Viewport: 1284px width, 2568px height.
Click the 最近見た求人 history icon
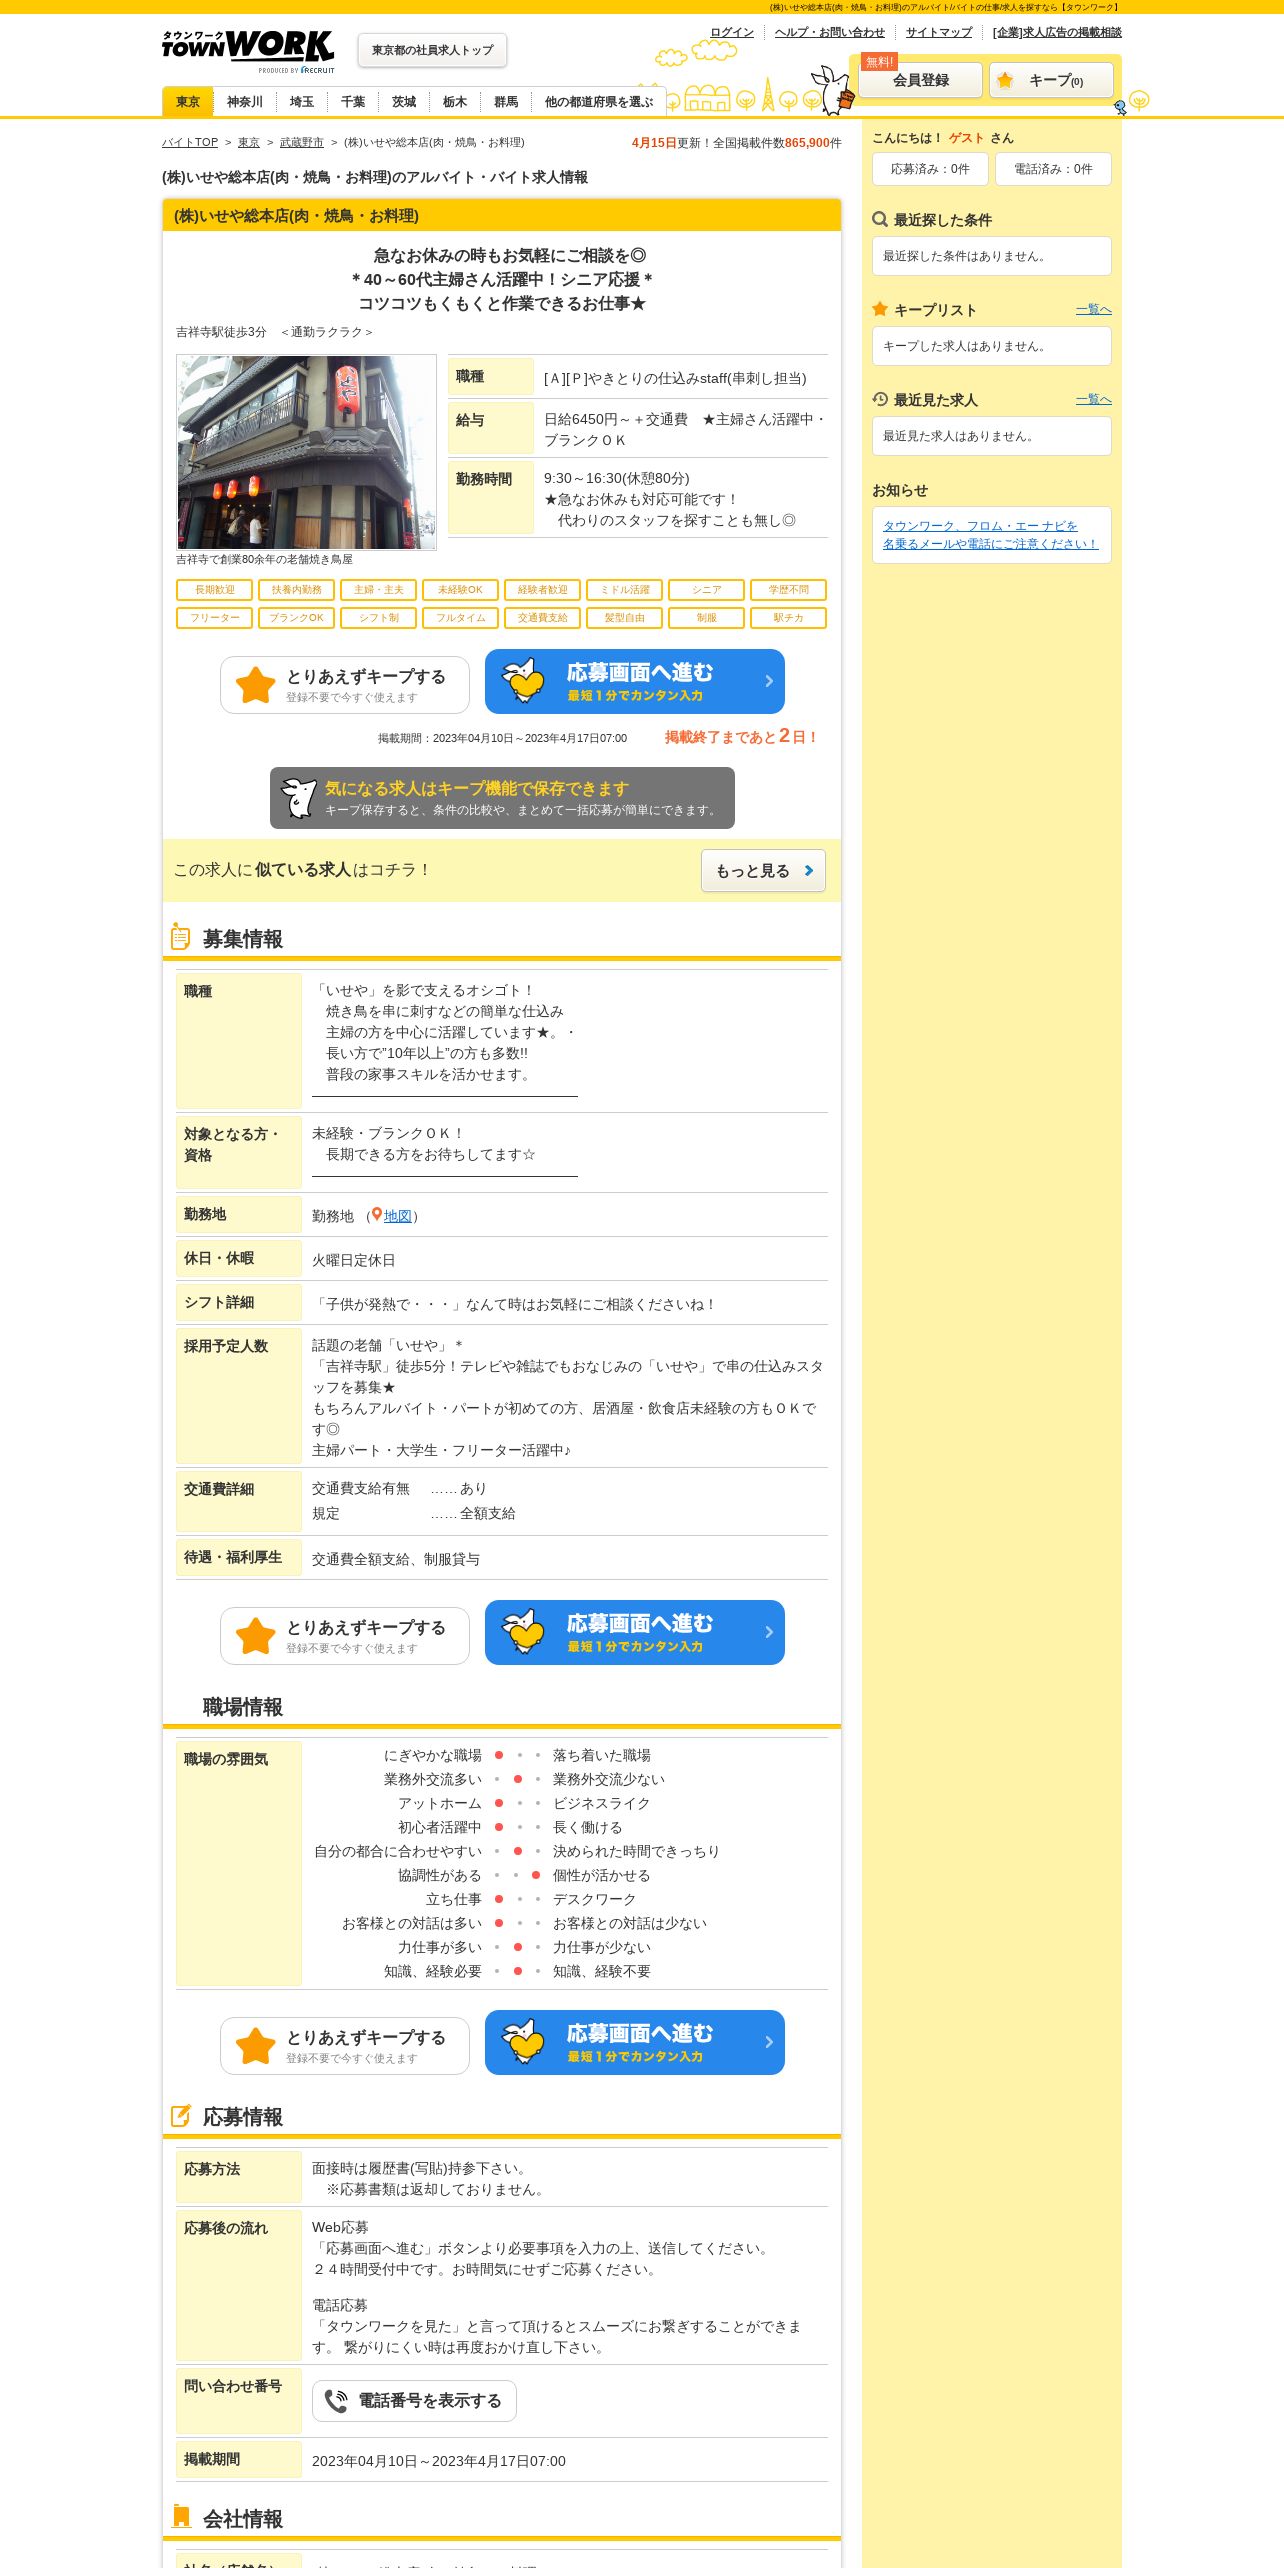point(880,399)
